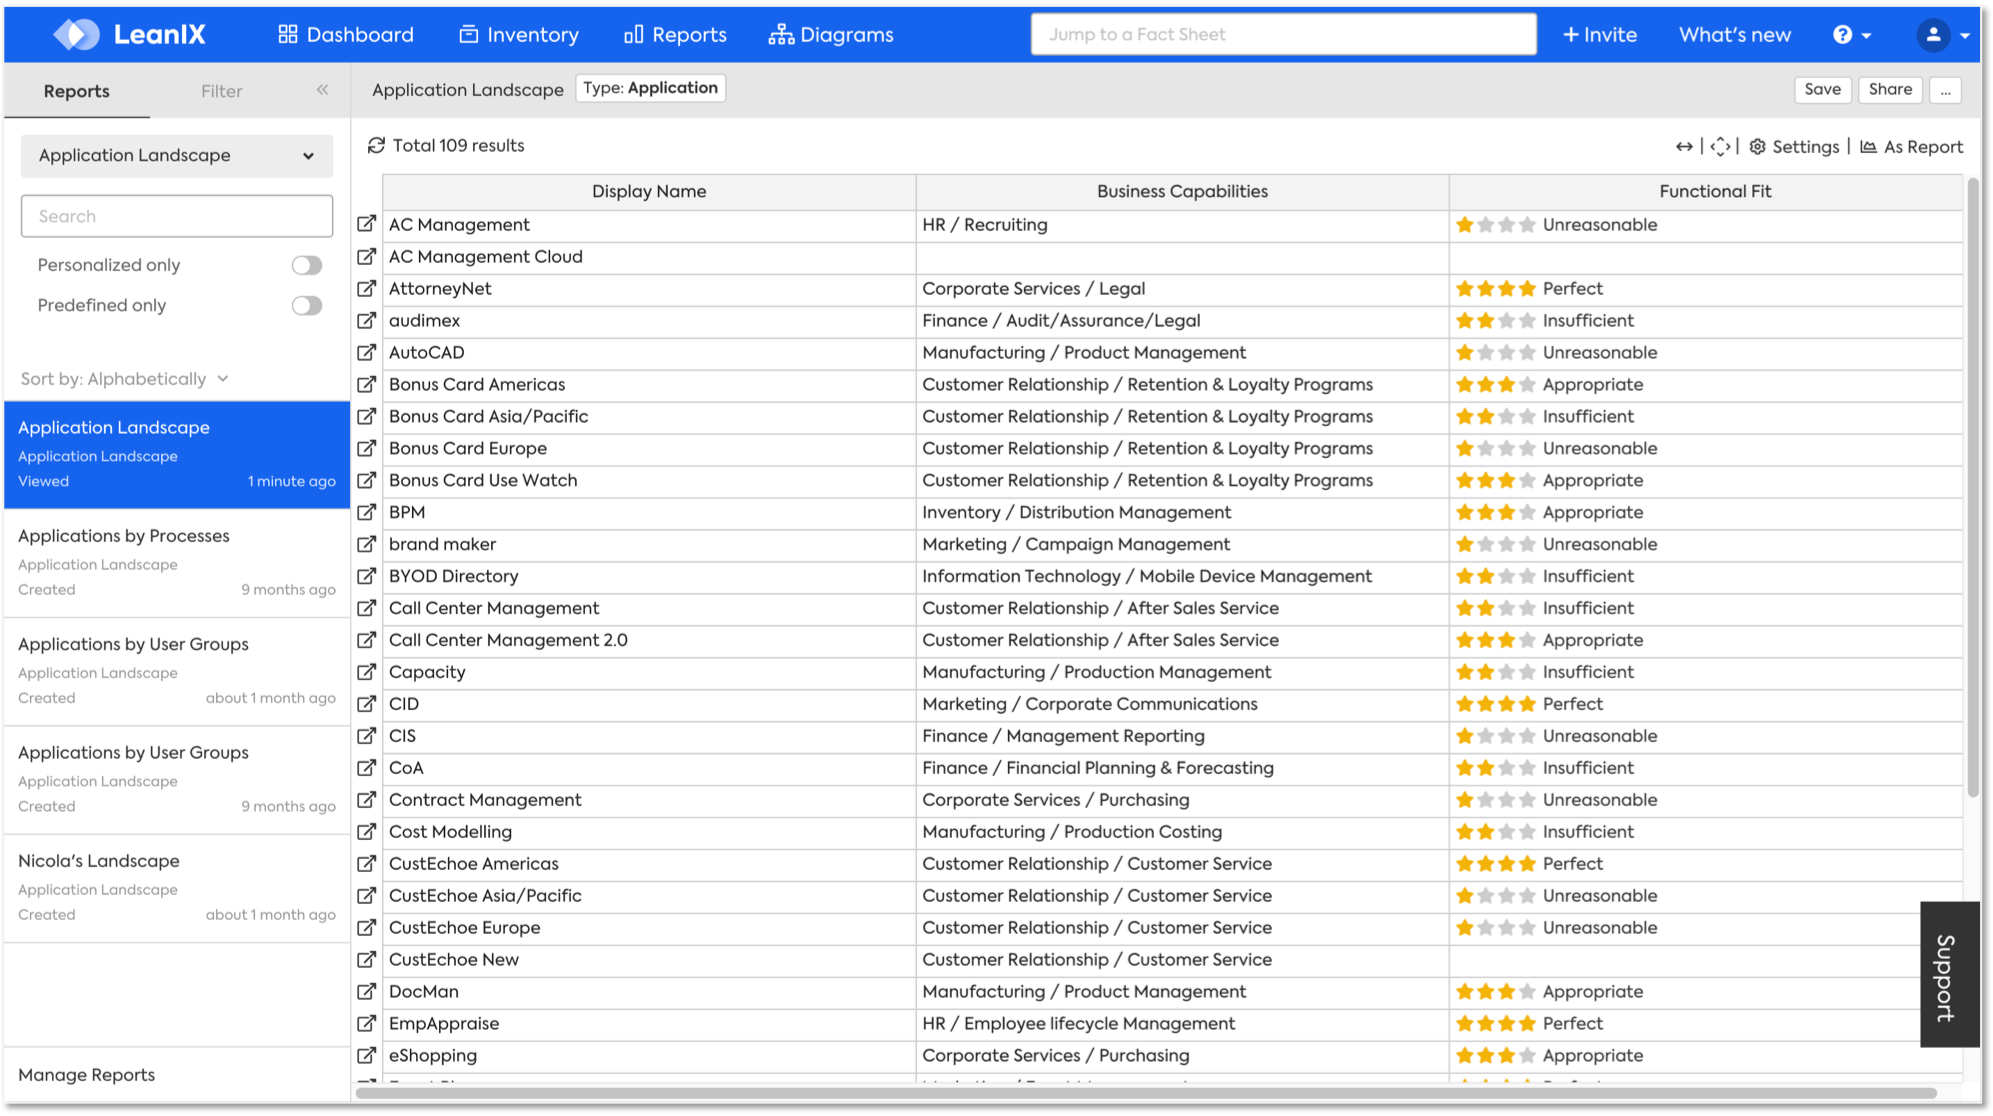
Task: Click the refresh results icon
Action: (376, 146)
